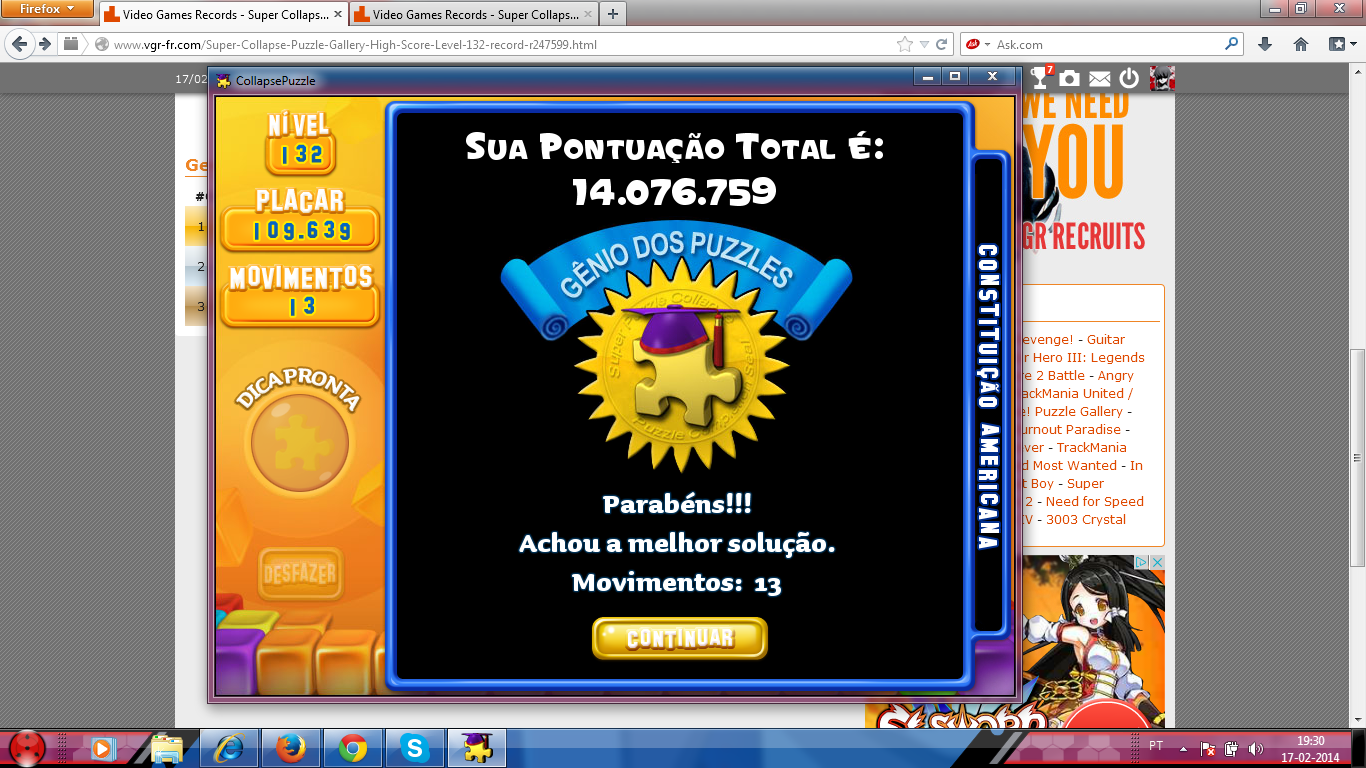Click the trophy notifications icon
This screenshot has width=1366, height=768.
tap(1040, 78)
